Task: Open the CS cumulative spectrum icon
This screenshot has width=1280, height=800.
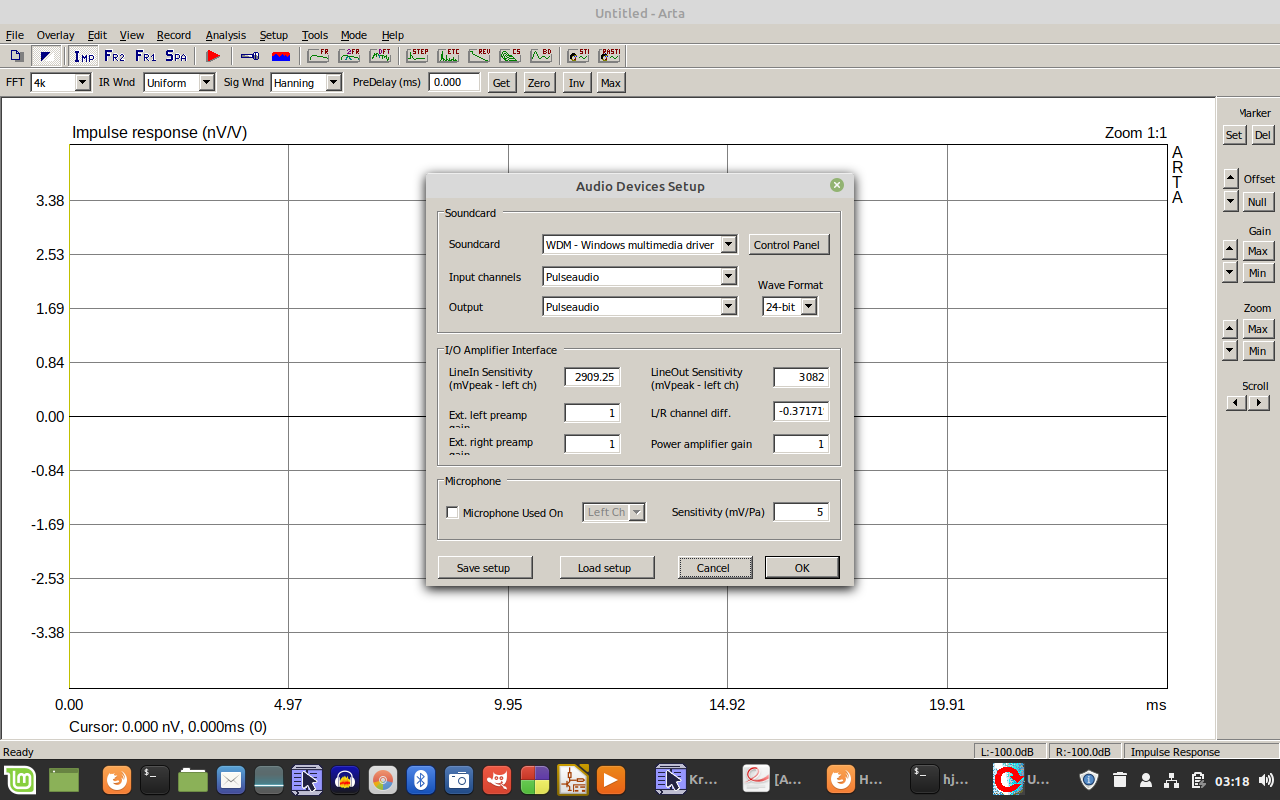Action: pos(510,56)
